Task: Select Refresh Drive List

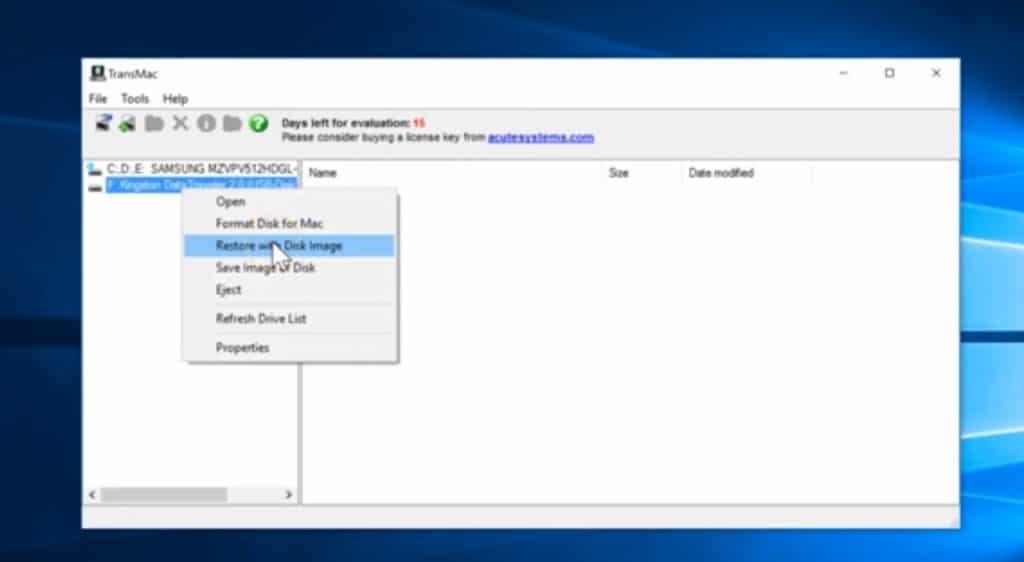Action: 261,319
